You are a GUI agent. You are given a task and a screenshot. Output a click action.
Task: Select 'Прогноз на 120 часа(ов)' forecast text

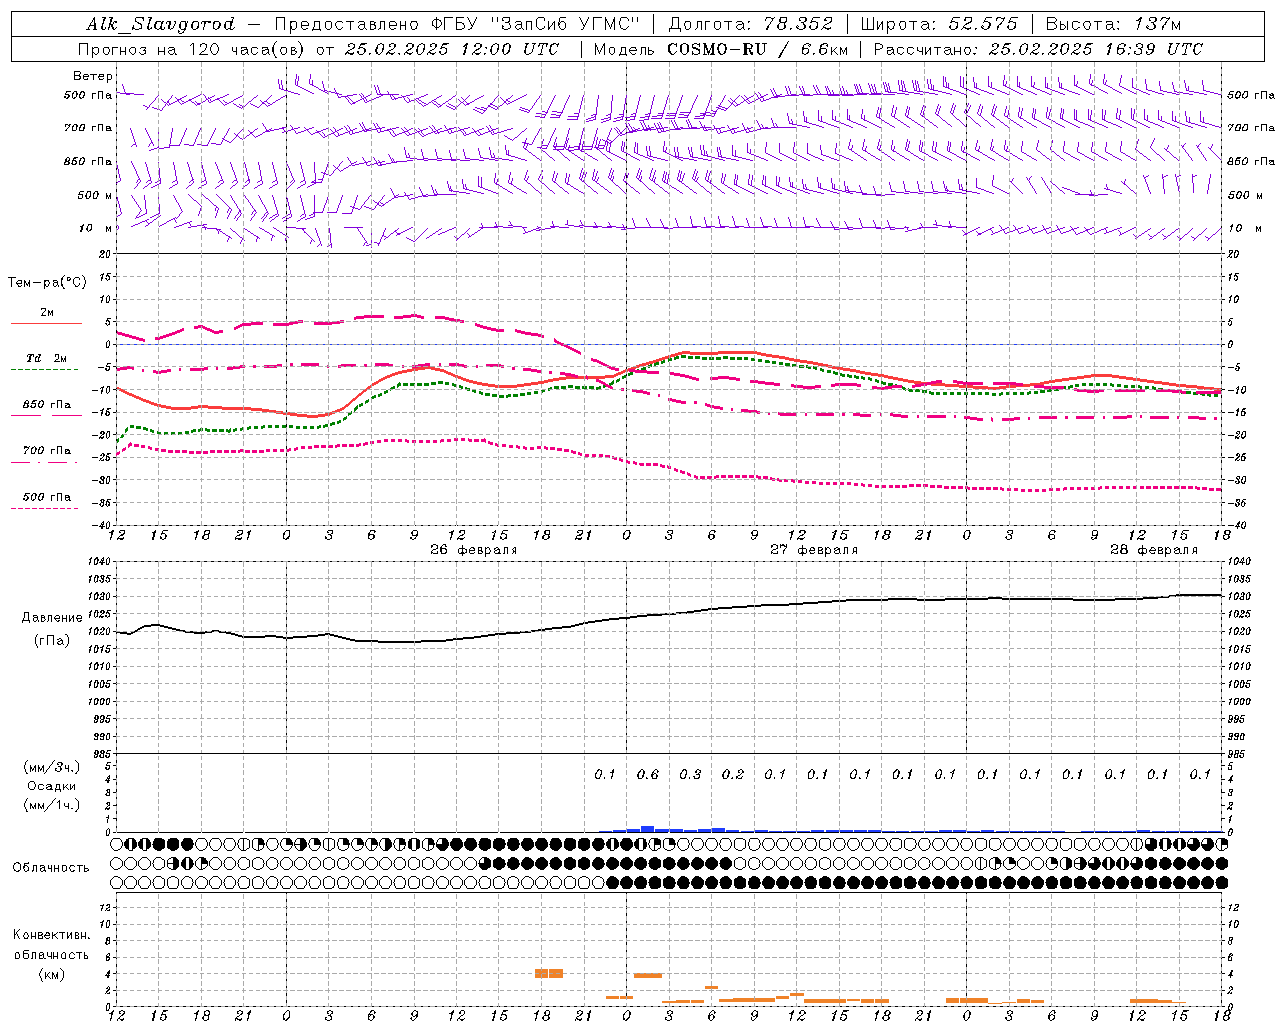pyautogui.click(x=192, y=49)
